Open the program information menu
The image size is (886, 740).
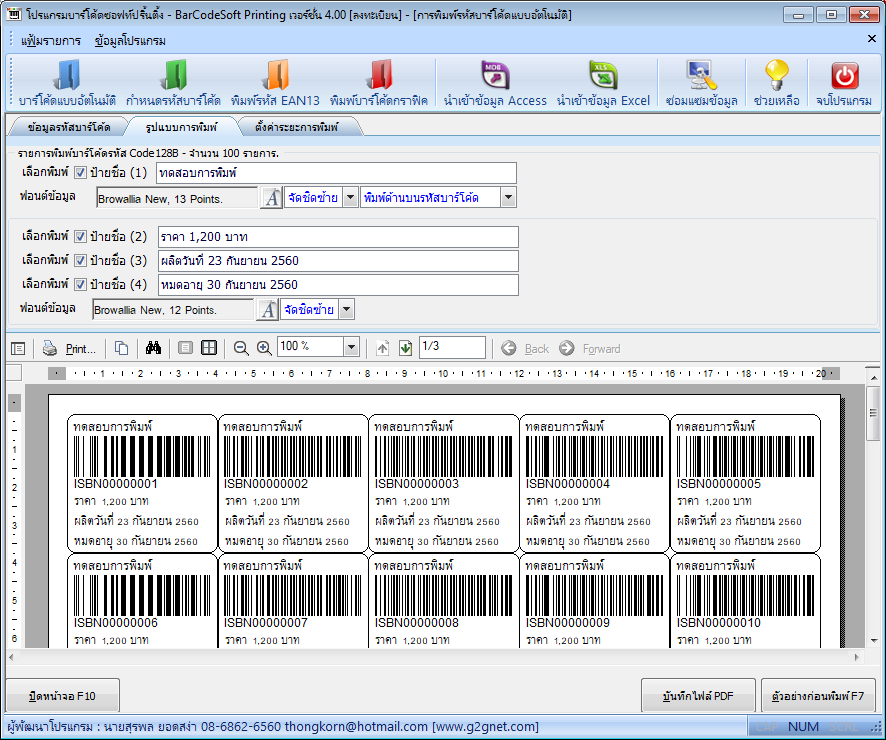pyautogui.click(x=130, y=41)
